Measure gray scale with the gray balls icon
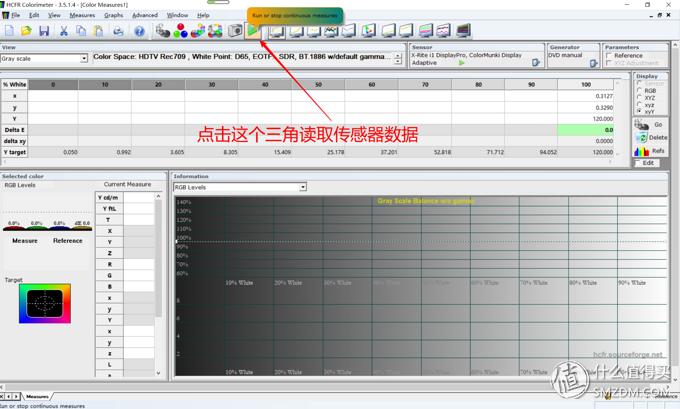 point(163,31)
